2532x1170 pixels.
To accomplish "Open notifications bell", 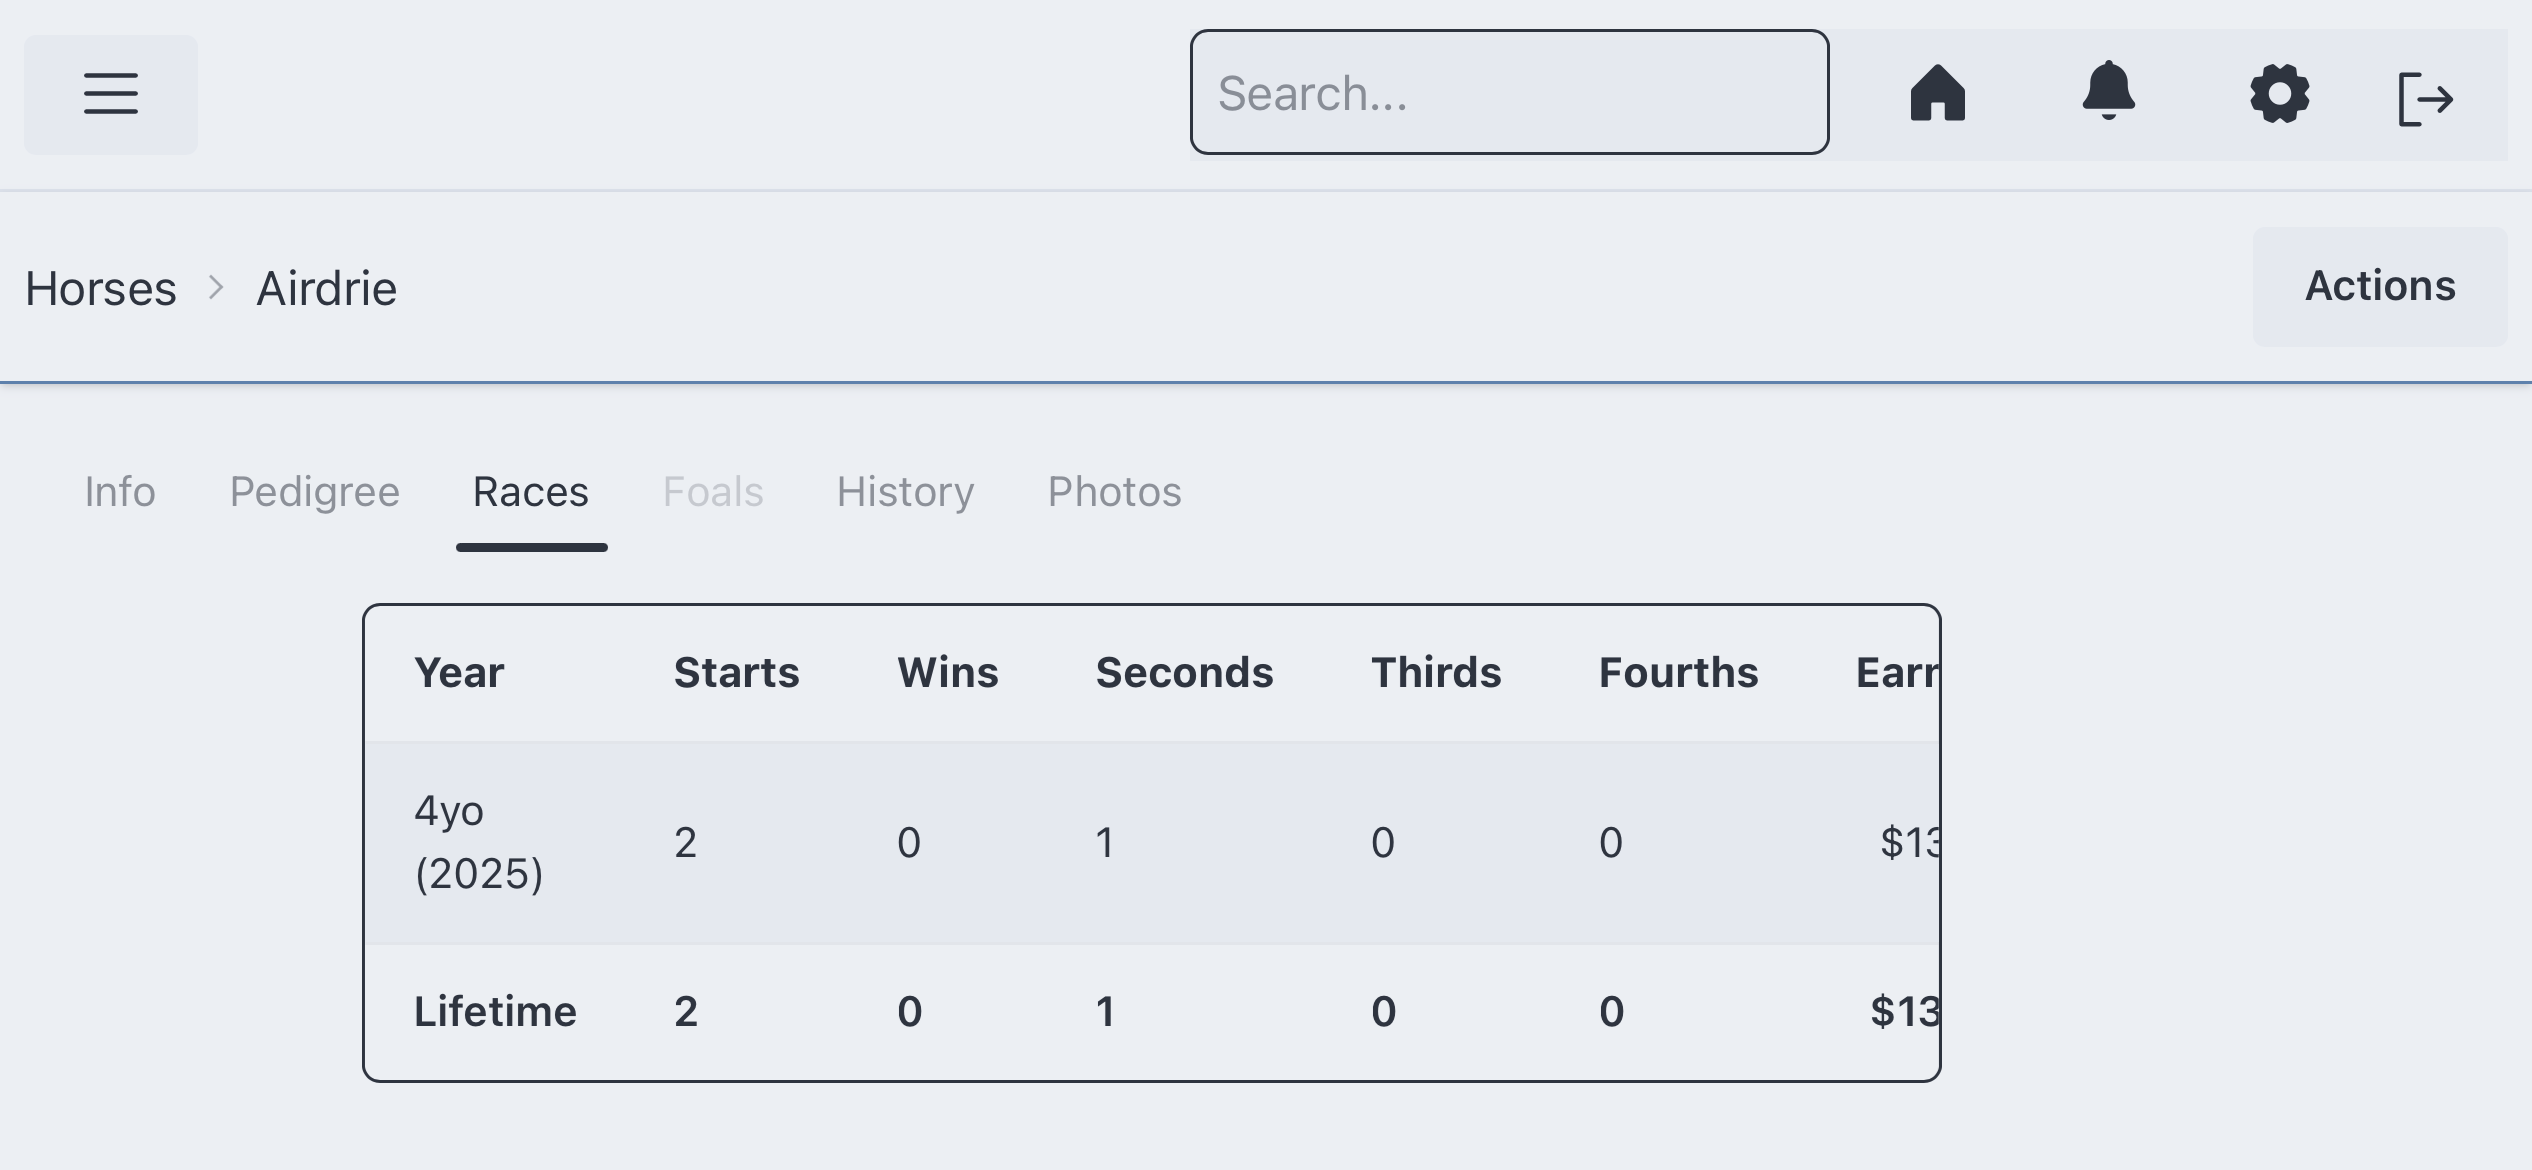I will pyautogui.click(x=2108, y=92).
